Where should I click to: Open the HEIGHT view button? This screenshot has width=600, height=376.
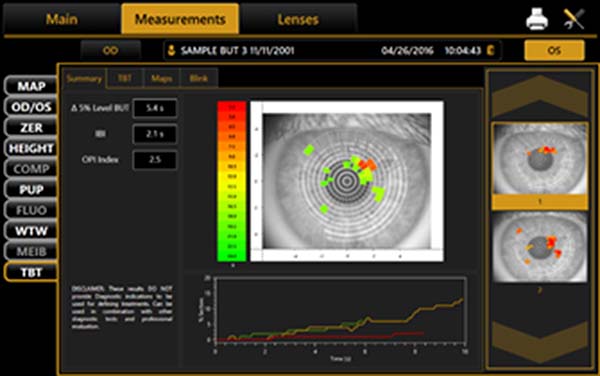click(31, 148)
